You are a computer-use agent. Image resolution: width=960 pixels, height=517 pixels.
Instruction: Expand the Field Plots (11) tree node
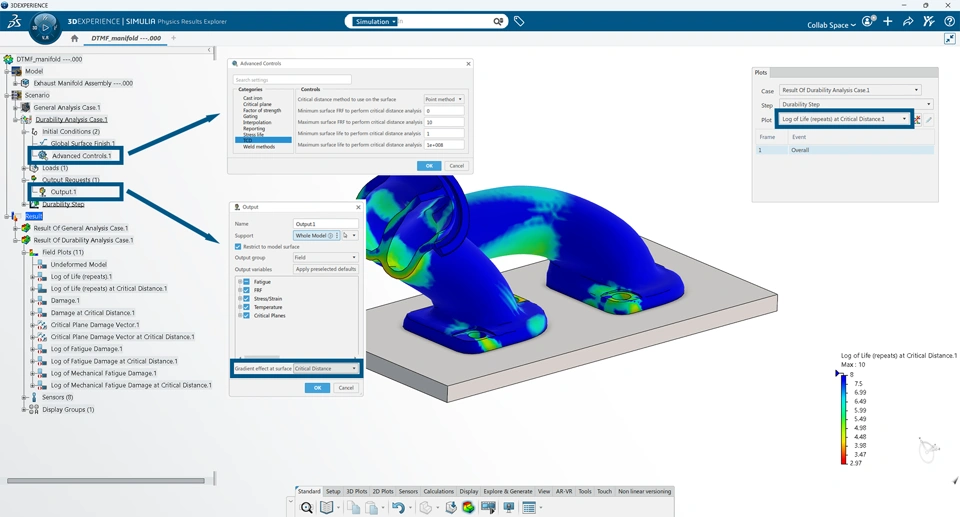pos(24,252)
